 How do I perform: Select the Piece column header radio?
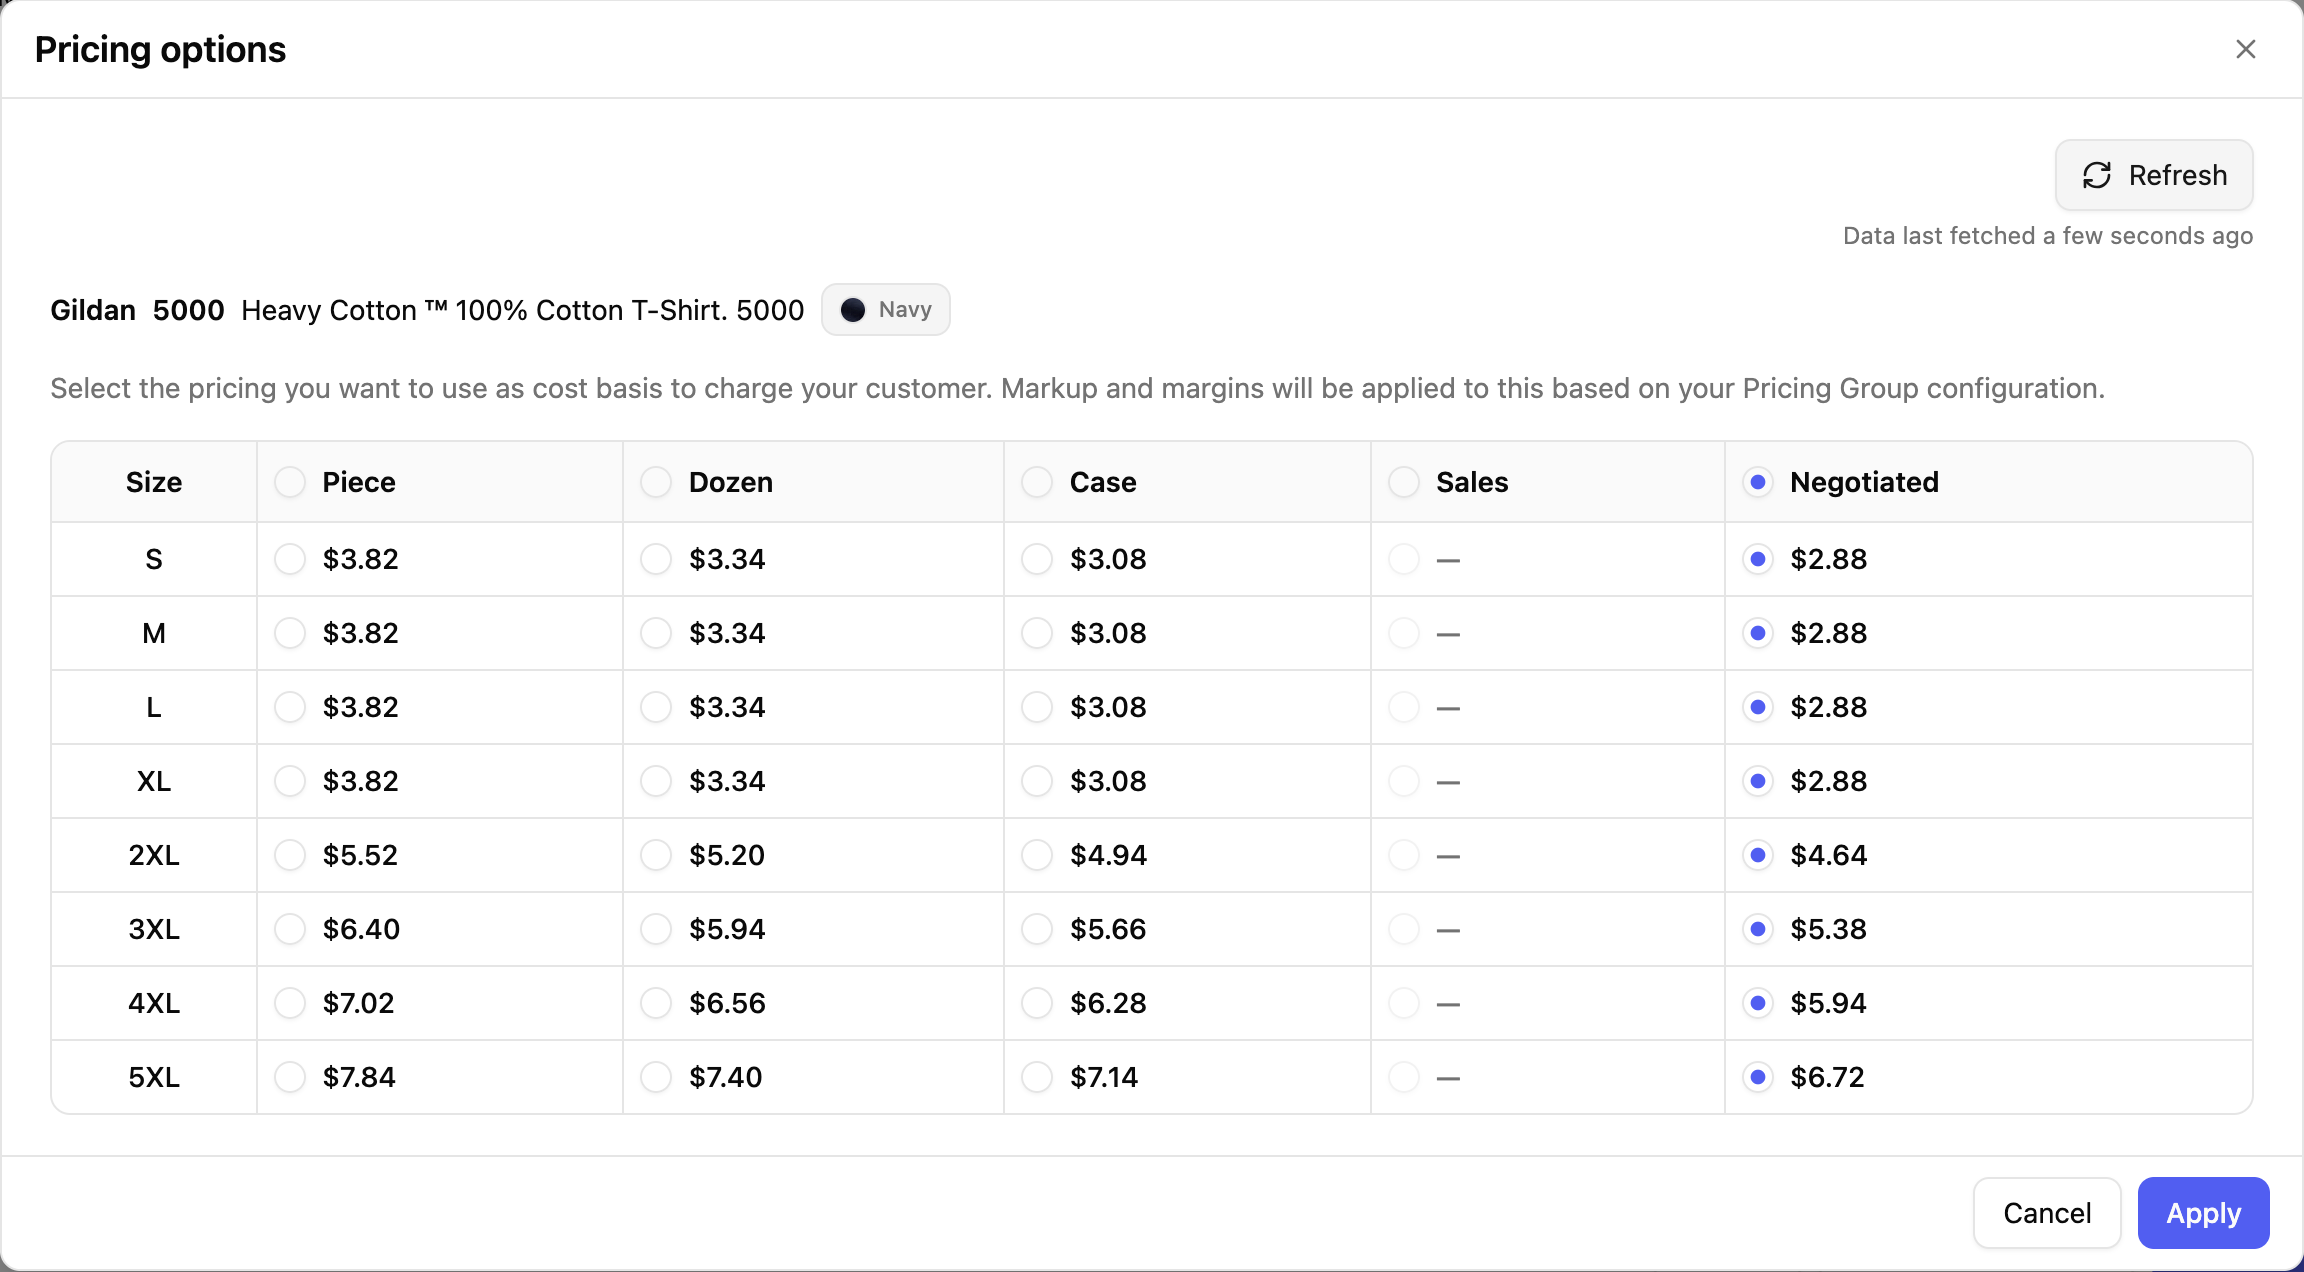pos(290,482)
